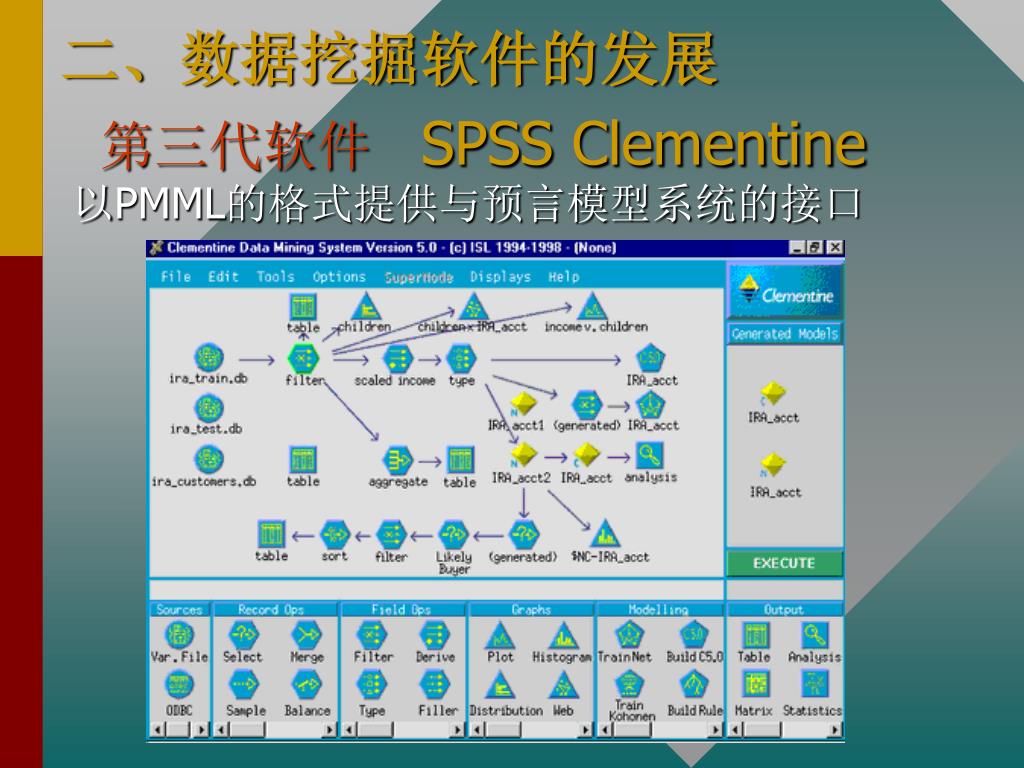Pick the Analysis output palette icon

[x=814, y=634]
